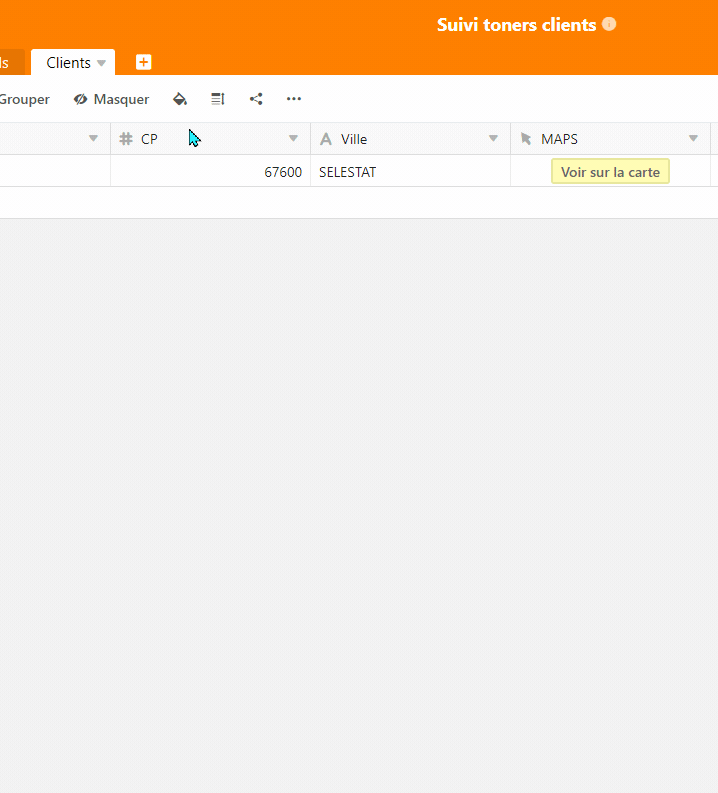The width and height of the screenshot is (718, 793).
Task: Open dropdown arrow on Clients tab
Action: [101, 63]
